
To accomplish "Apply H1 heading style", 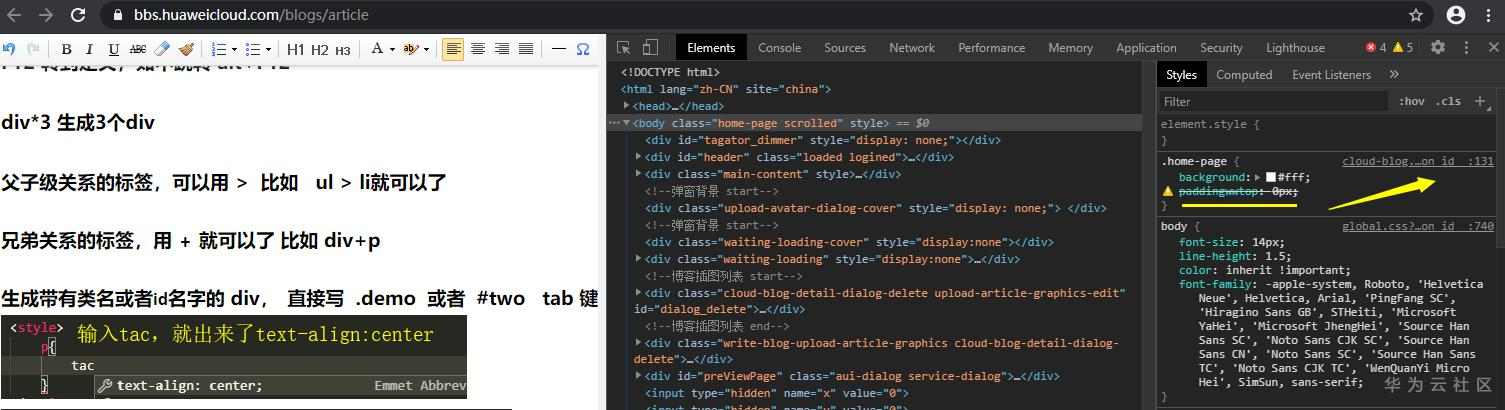I will coord(296,49).
